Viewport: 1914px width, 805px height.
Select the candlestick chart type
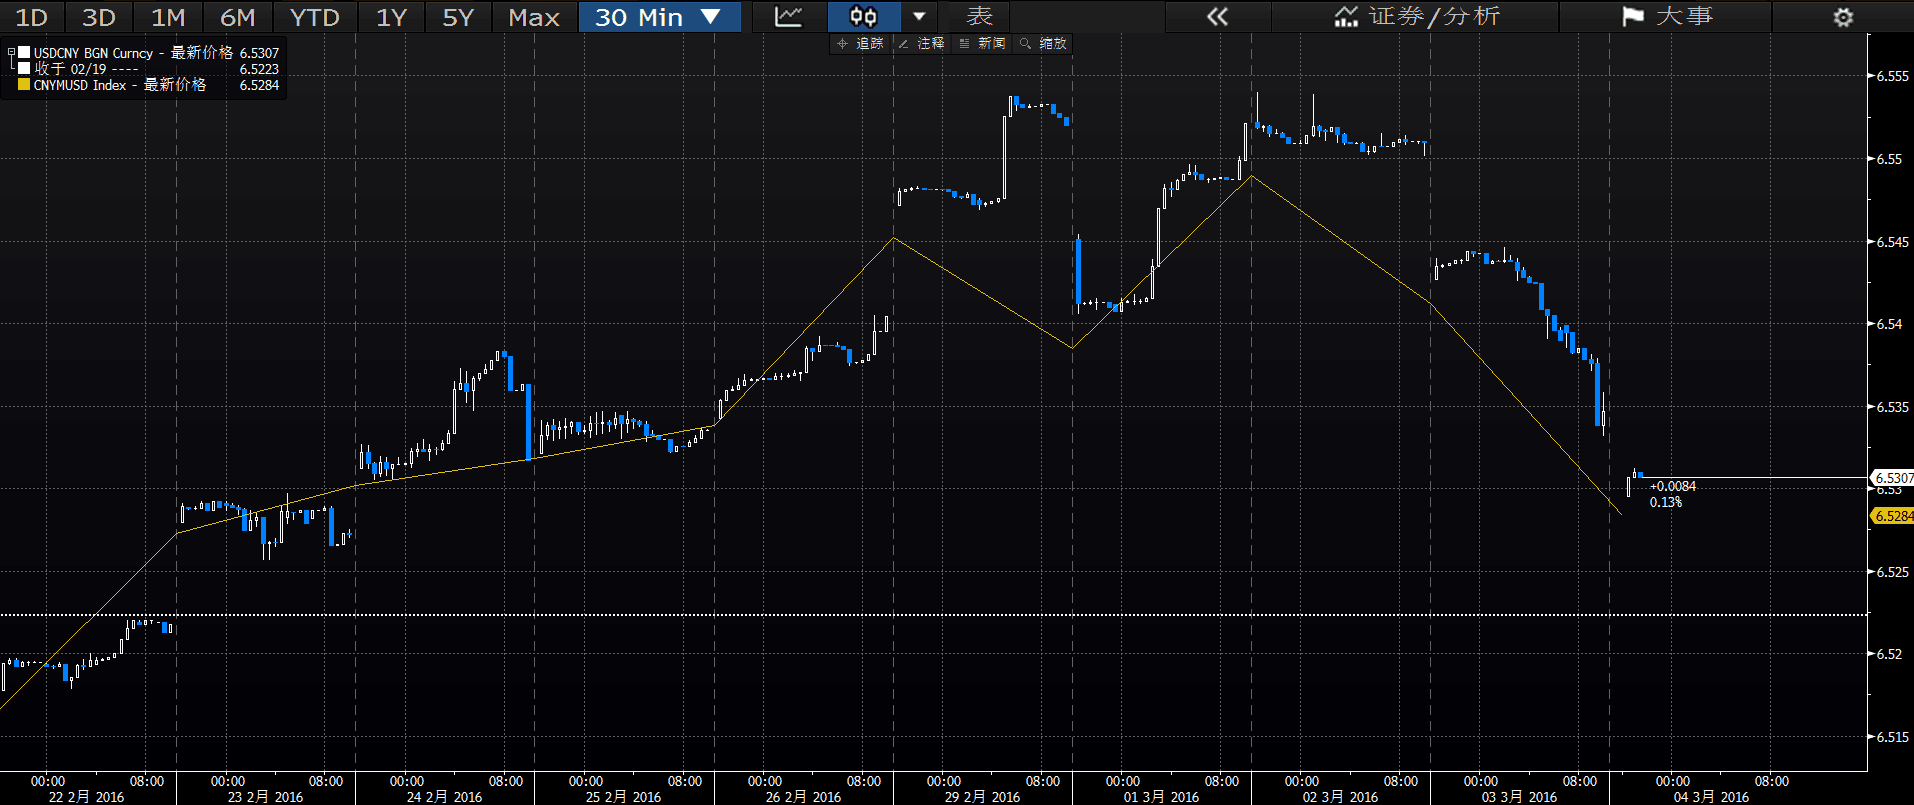click(864, 17)
